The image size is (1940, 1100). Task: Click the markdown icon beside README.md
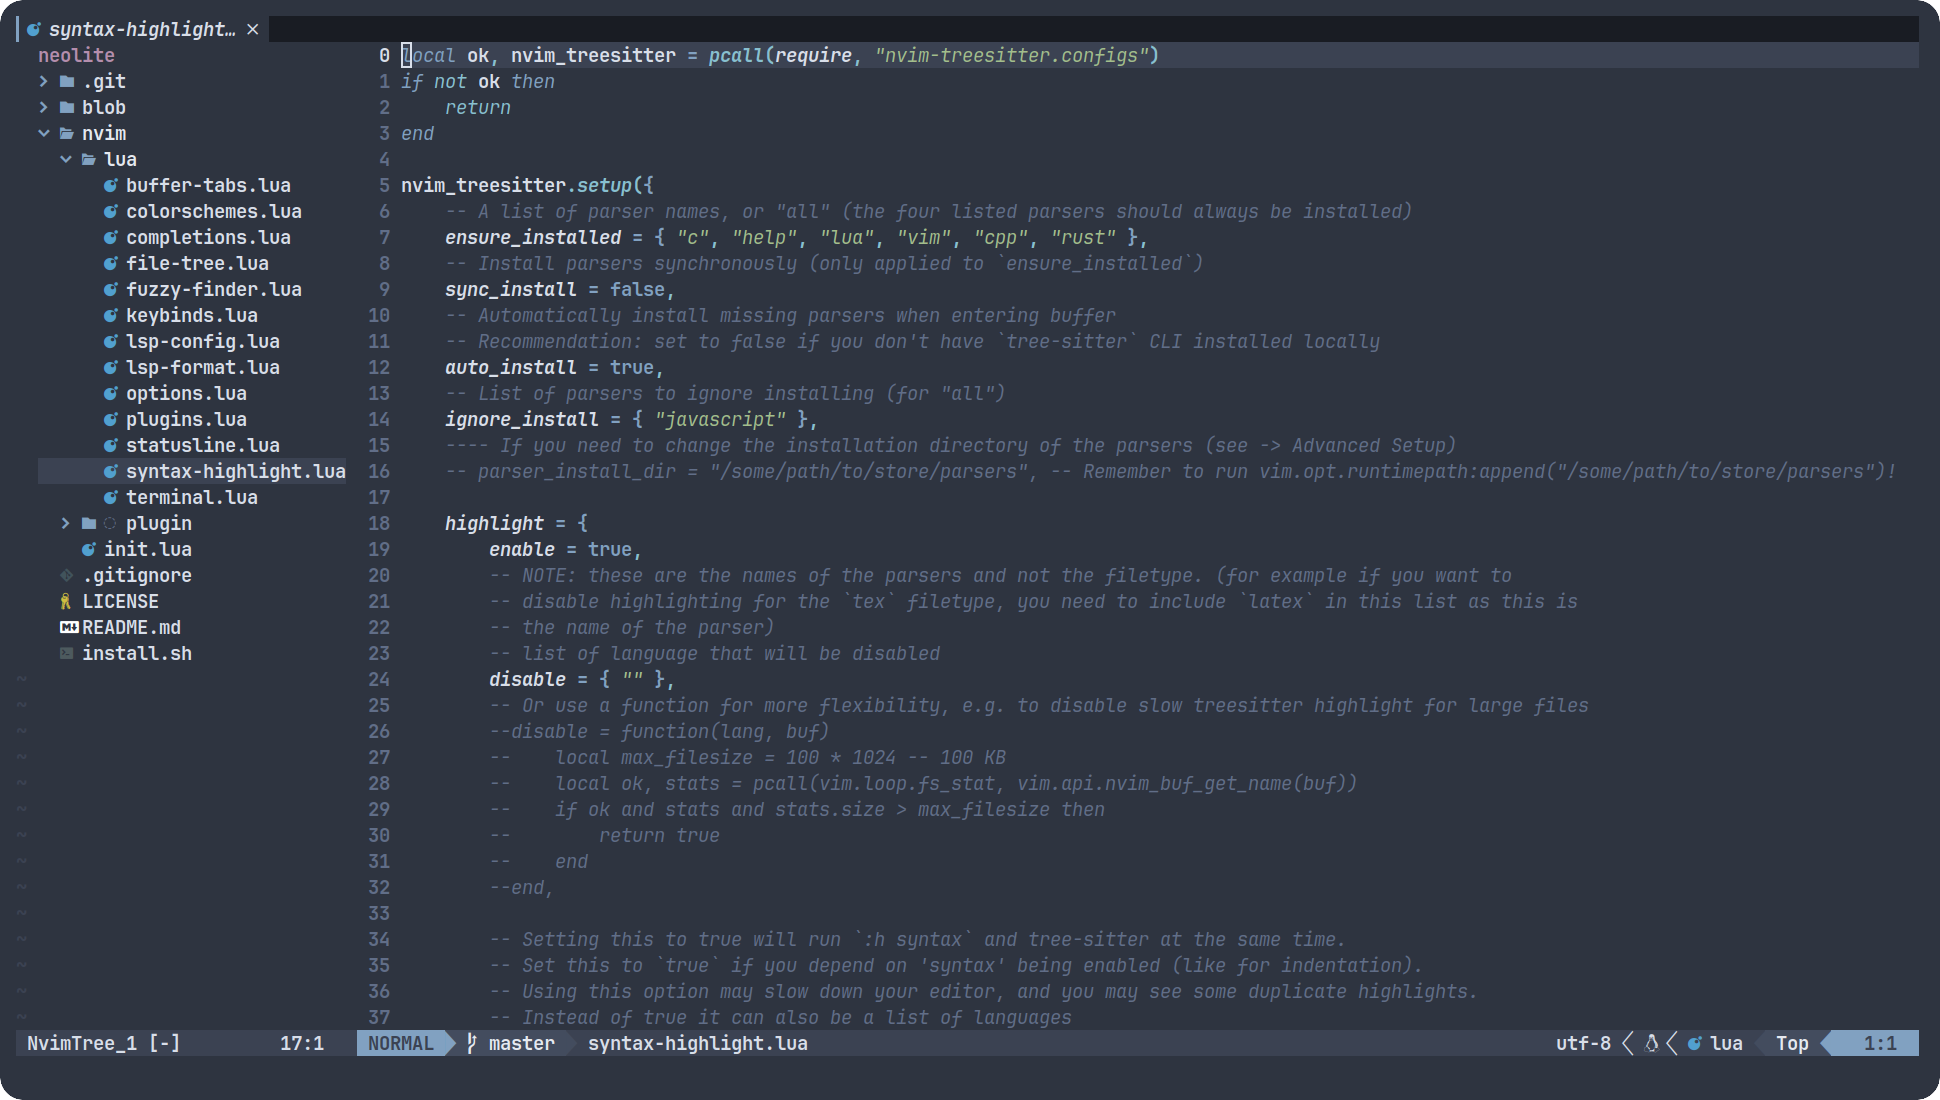pos(68,627)
